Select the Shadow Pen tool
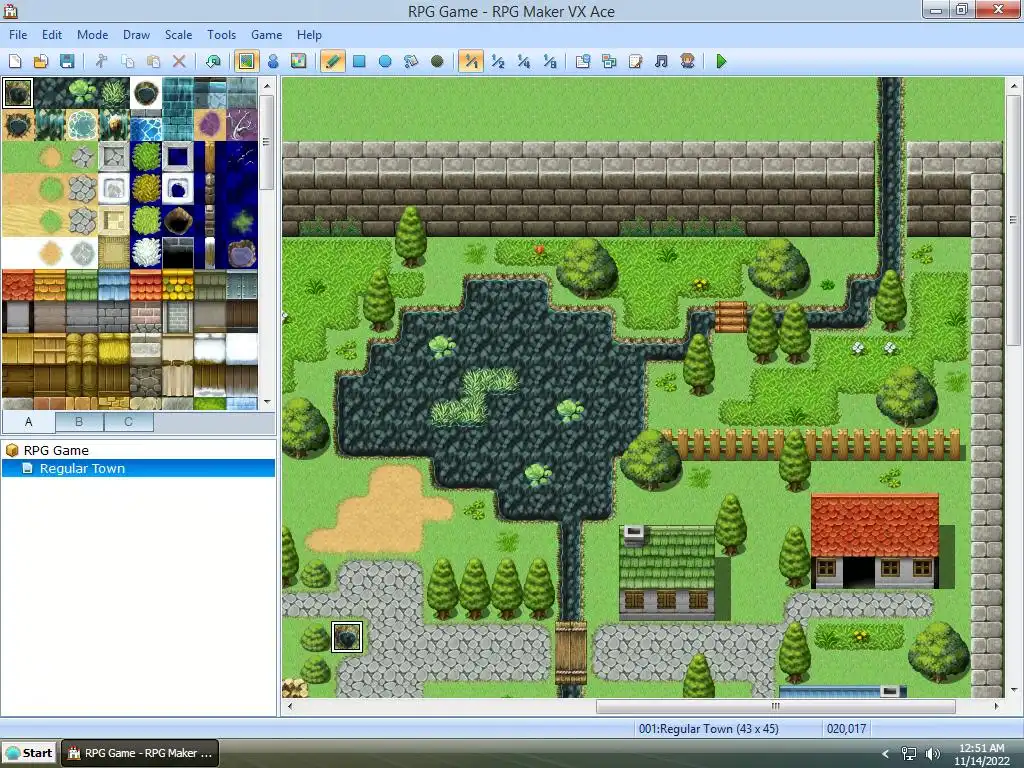 437,61
